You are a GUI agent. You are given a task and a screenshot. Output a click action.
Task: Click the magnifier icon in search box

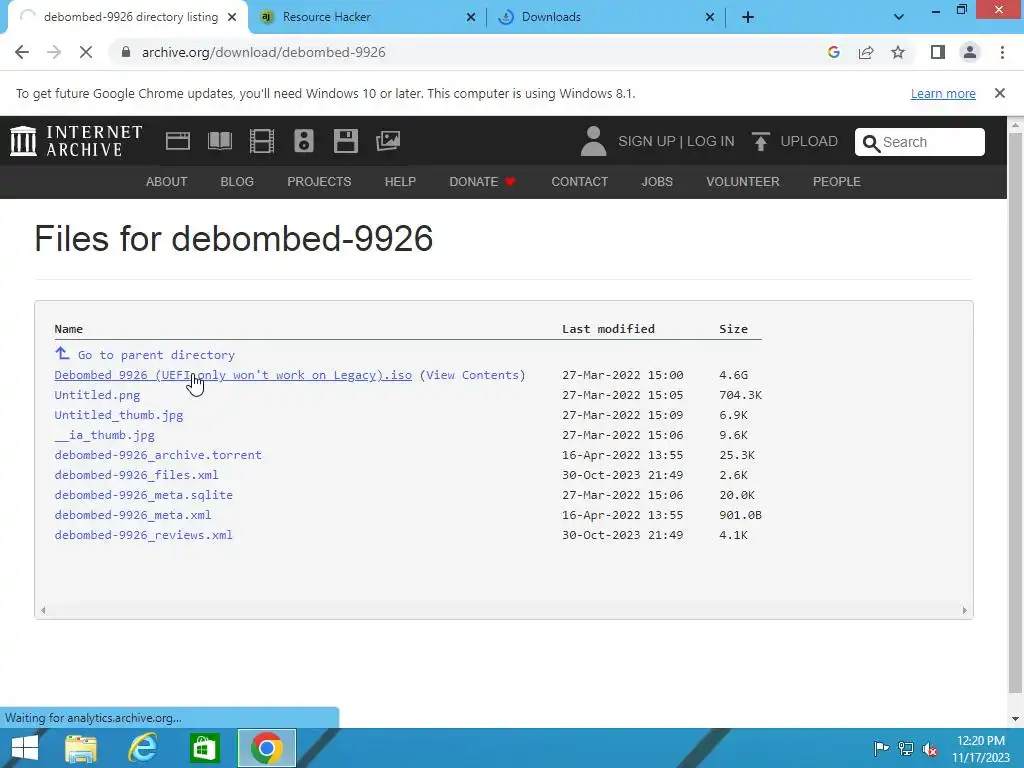click(x=871, y=143)
